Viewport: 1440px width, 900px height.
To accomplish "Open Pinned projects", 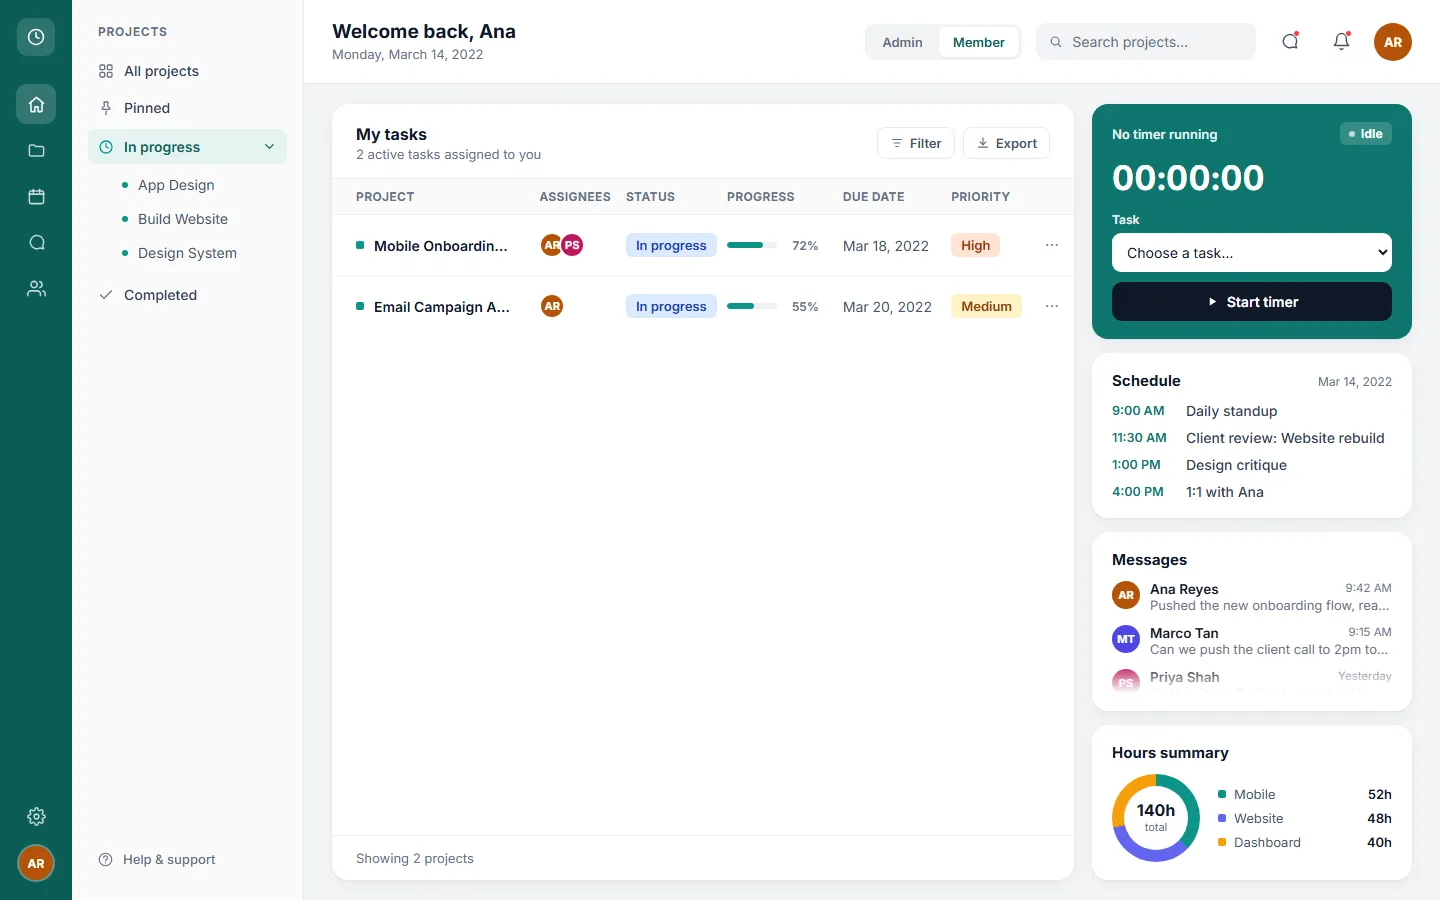I will tap(187, 108).
